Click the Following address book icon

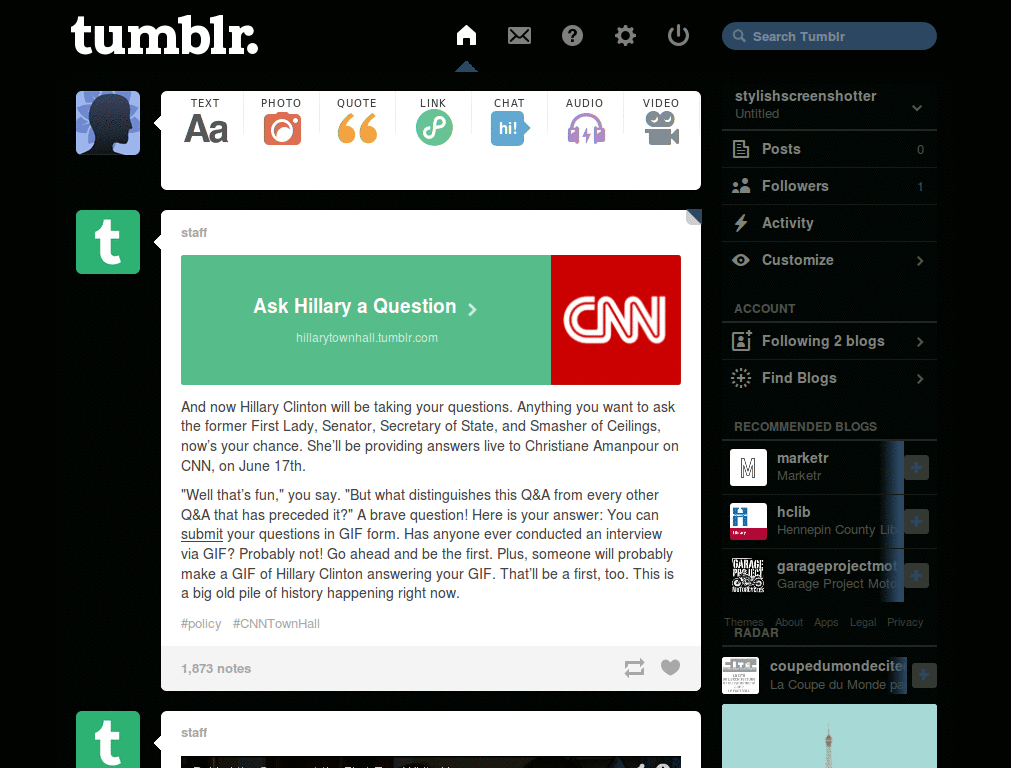[741, 340]
